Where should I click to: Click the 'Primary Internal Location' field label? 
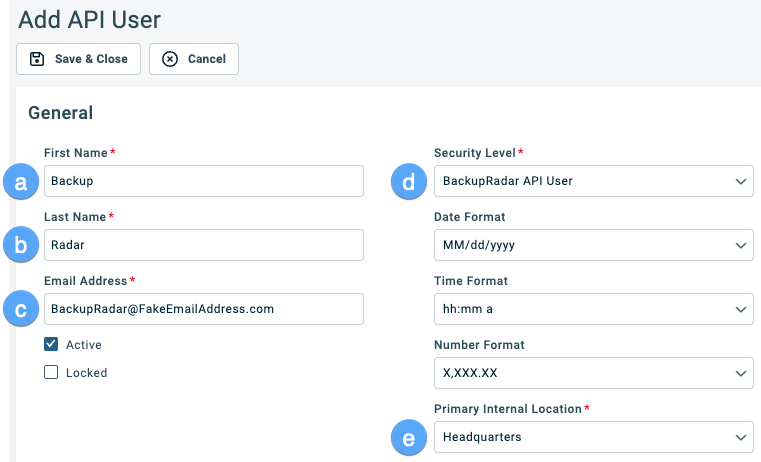pos(508,409)
